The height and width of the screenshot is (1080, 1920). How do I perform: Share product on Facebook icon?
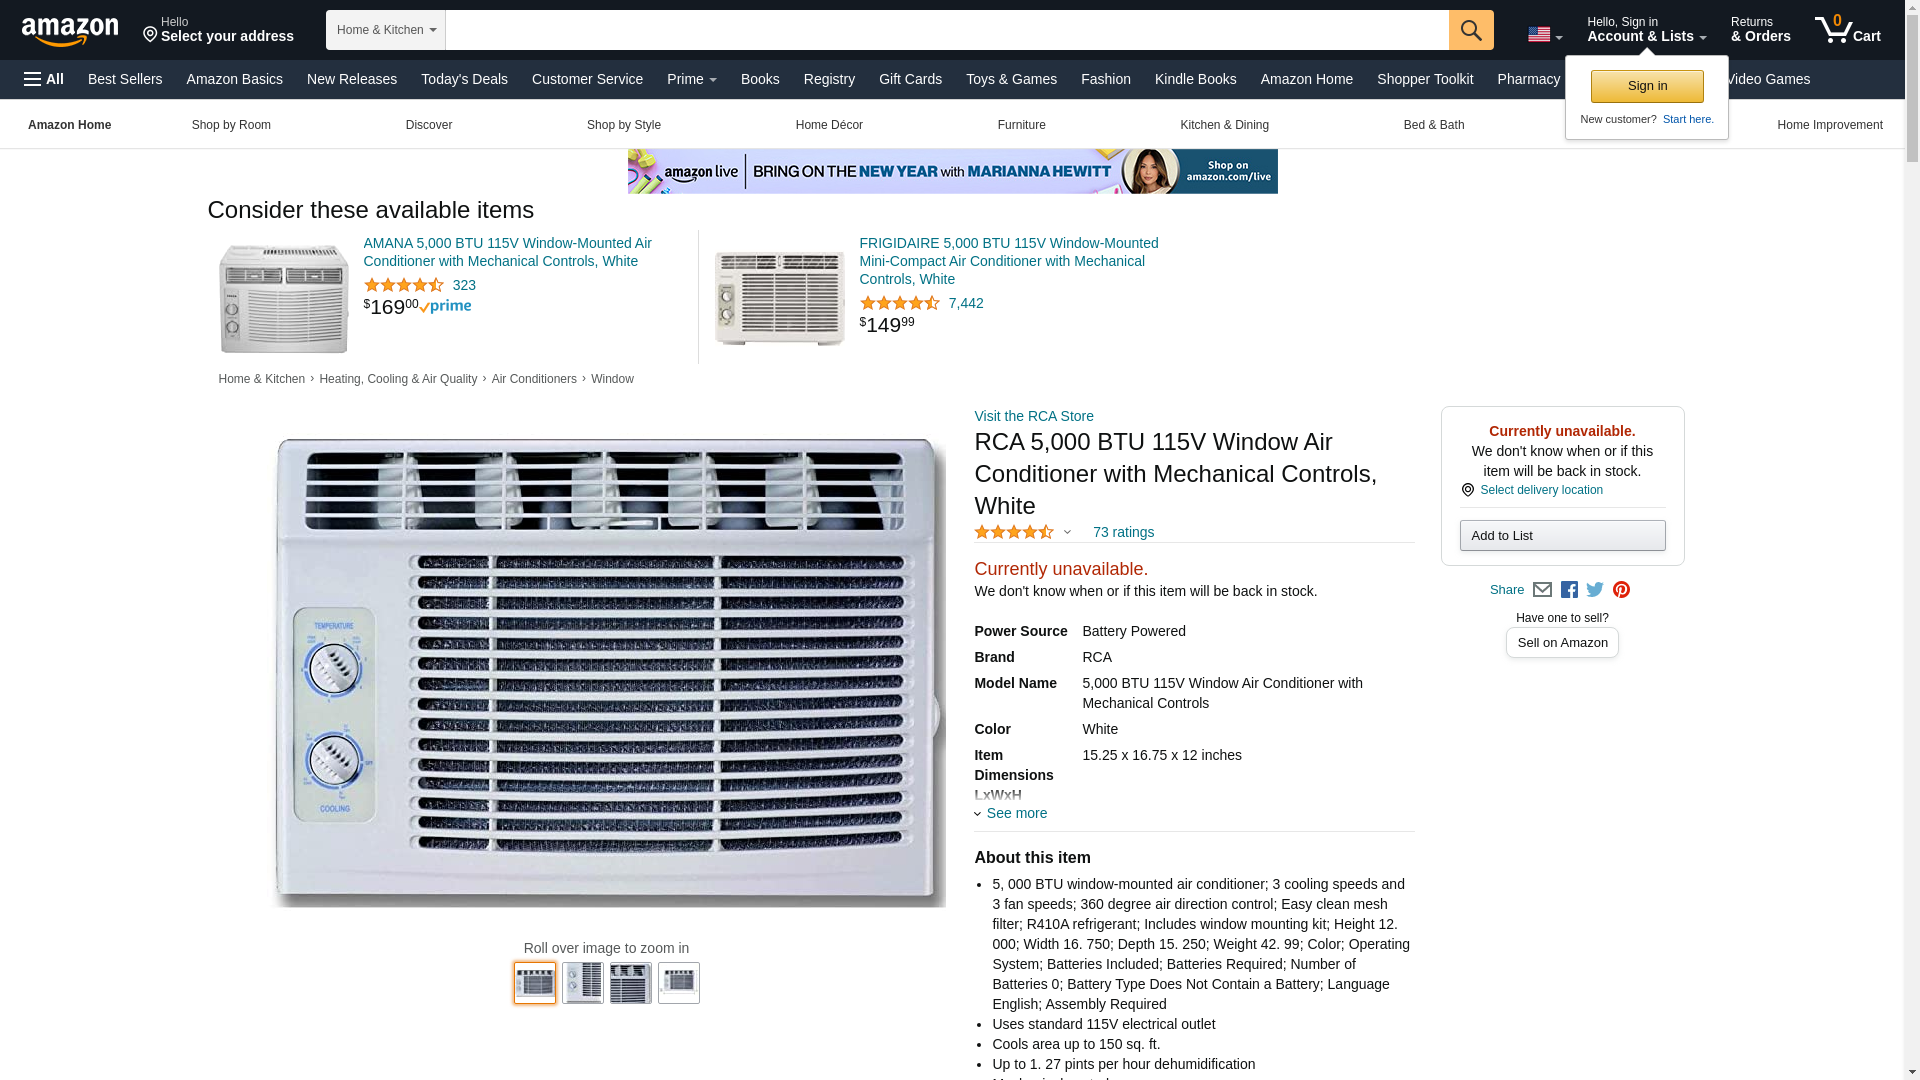1569,590
